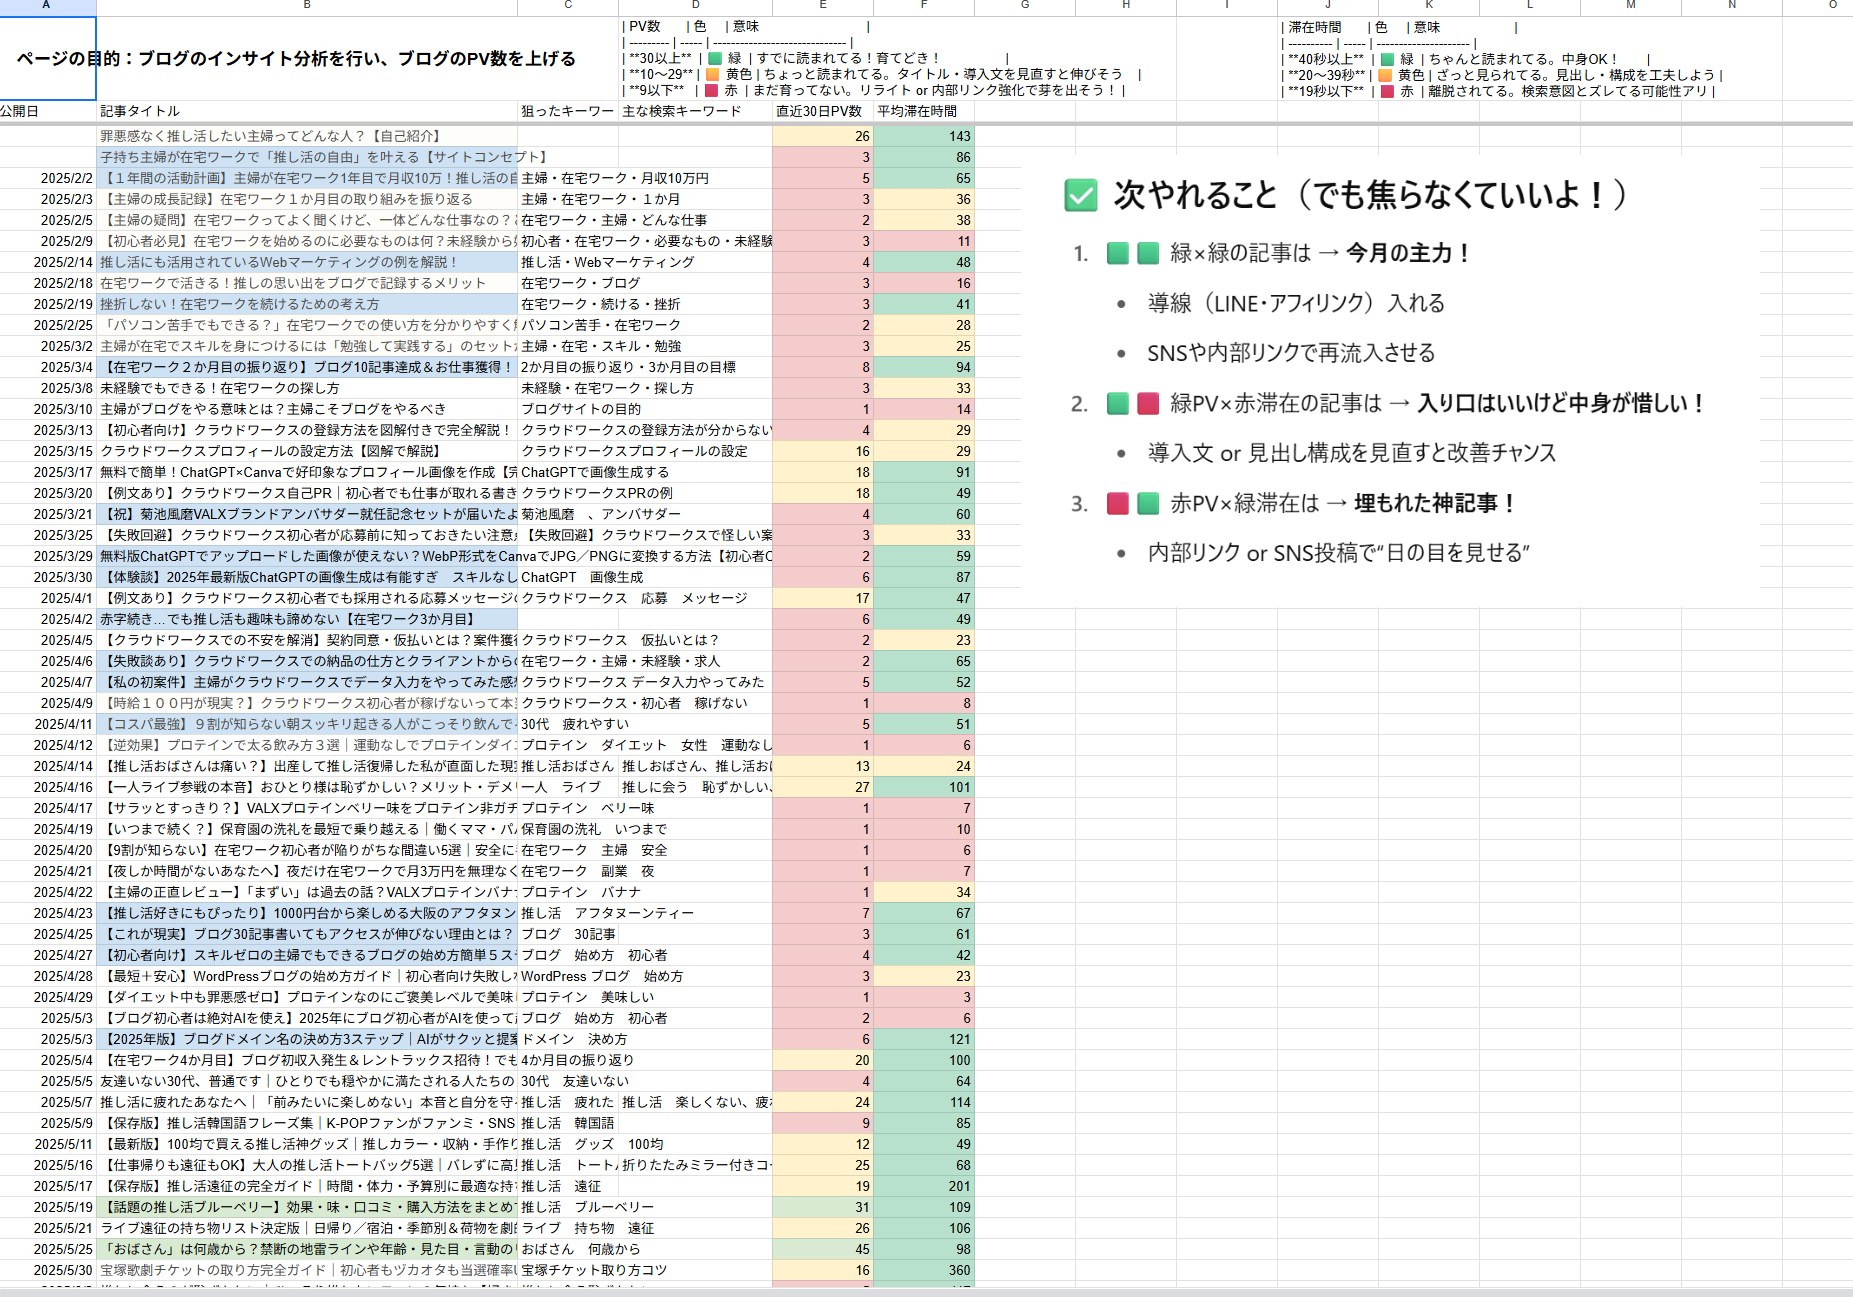Click PV value 17 in 2025/4/1 row
This screenshot has width=1853, height=1297.
click(x=823, y=598)
